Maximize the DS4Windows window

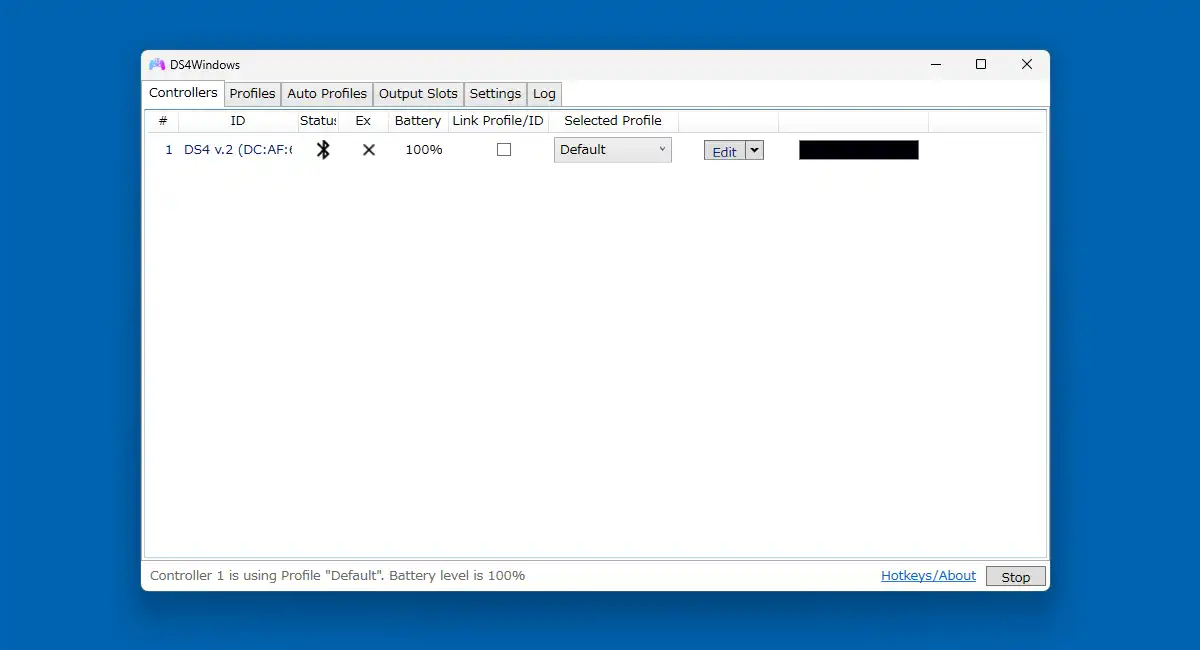tap(981, 65)
